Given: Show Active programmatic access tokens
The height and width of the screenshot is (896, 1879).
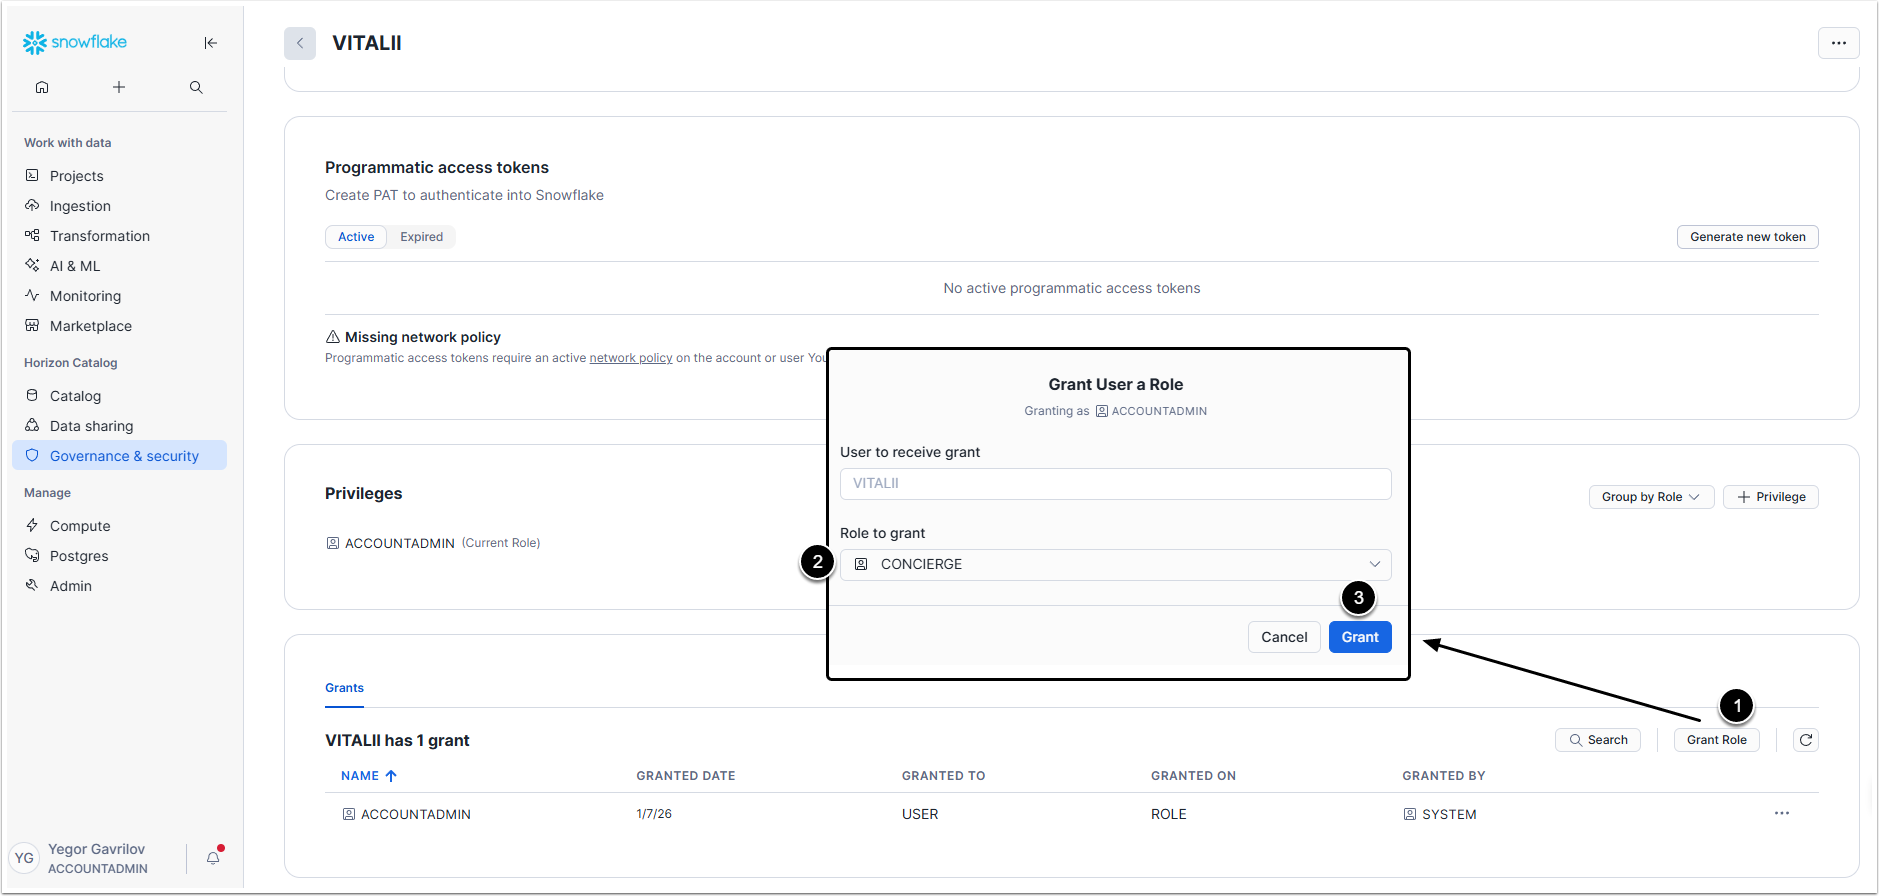Looking at the screenshot, I should pos(356,237).
